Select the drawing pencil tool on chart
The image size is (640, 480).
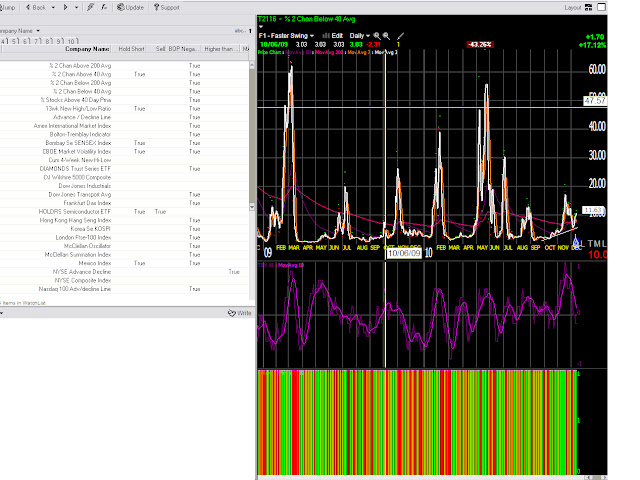(399, 34)
